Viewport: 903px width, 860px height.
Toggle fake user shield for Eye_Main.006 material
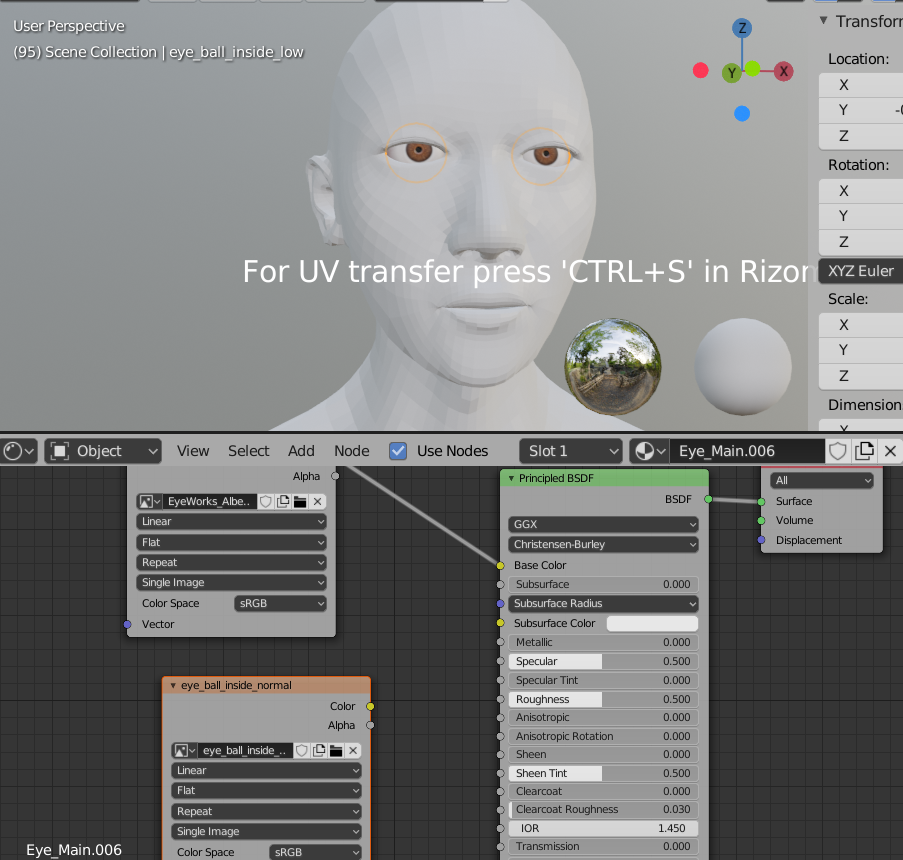pyautogui.click(x=837, y=451)
